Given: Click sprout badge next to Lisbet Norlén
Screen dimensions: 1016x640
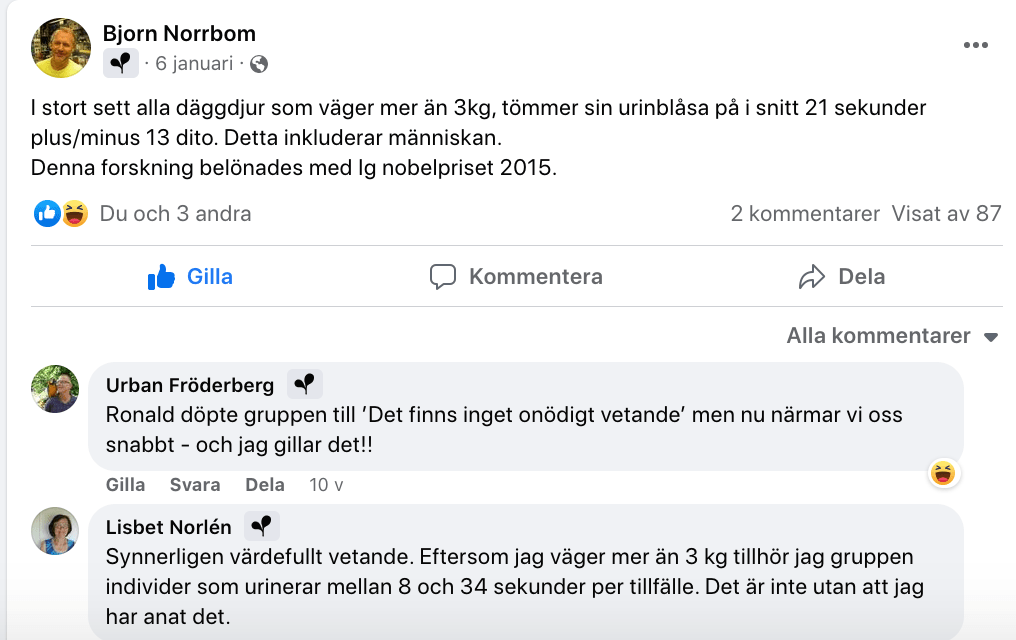Looking at the screenshot, I should click(x=262, y=527).
